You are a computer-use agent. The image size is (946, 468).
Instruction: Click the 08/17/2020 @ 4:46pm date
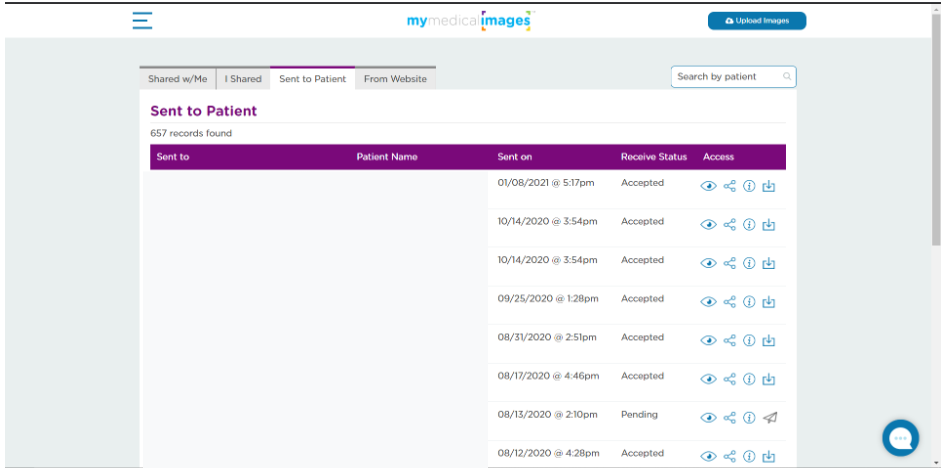click(x=548, y=376)
